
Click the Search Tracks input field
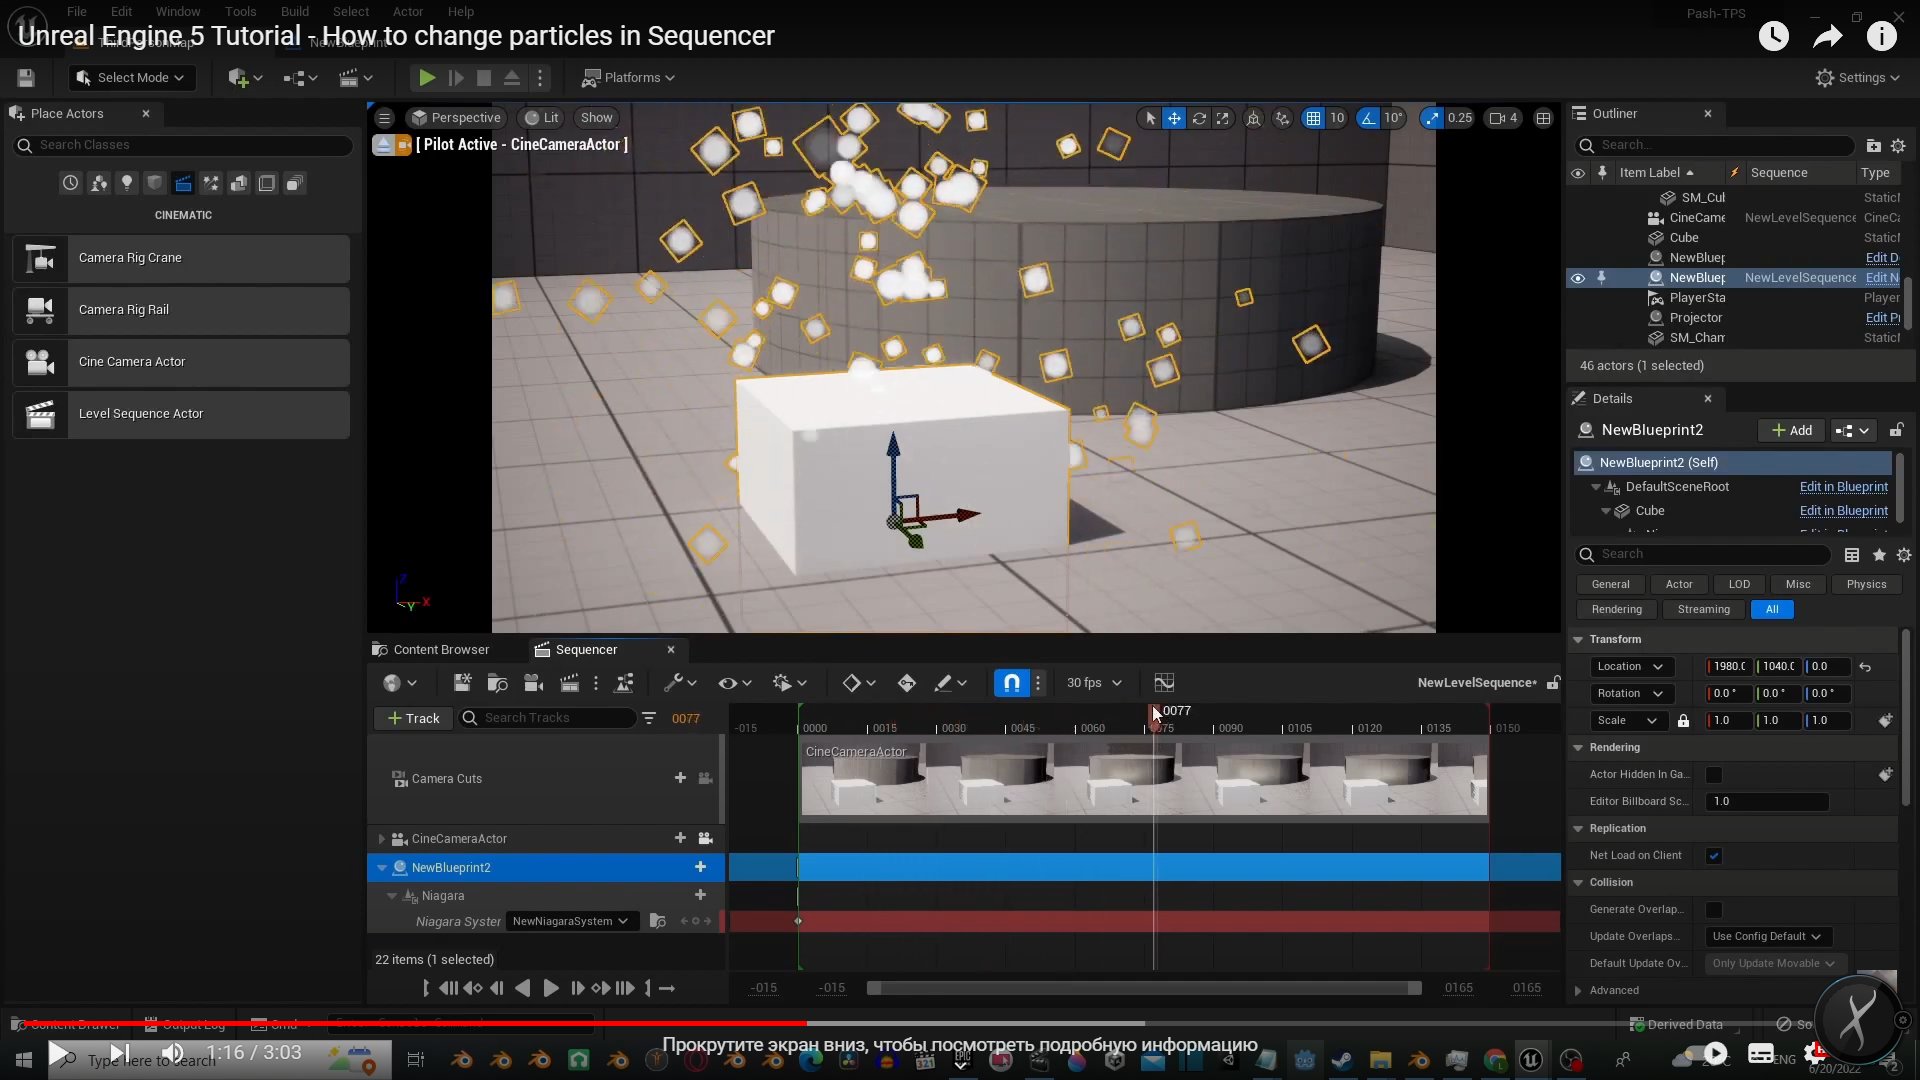pyautogui.click(x=547, y=719)
